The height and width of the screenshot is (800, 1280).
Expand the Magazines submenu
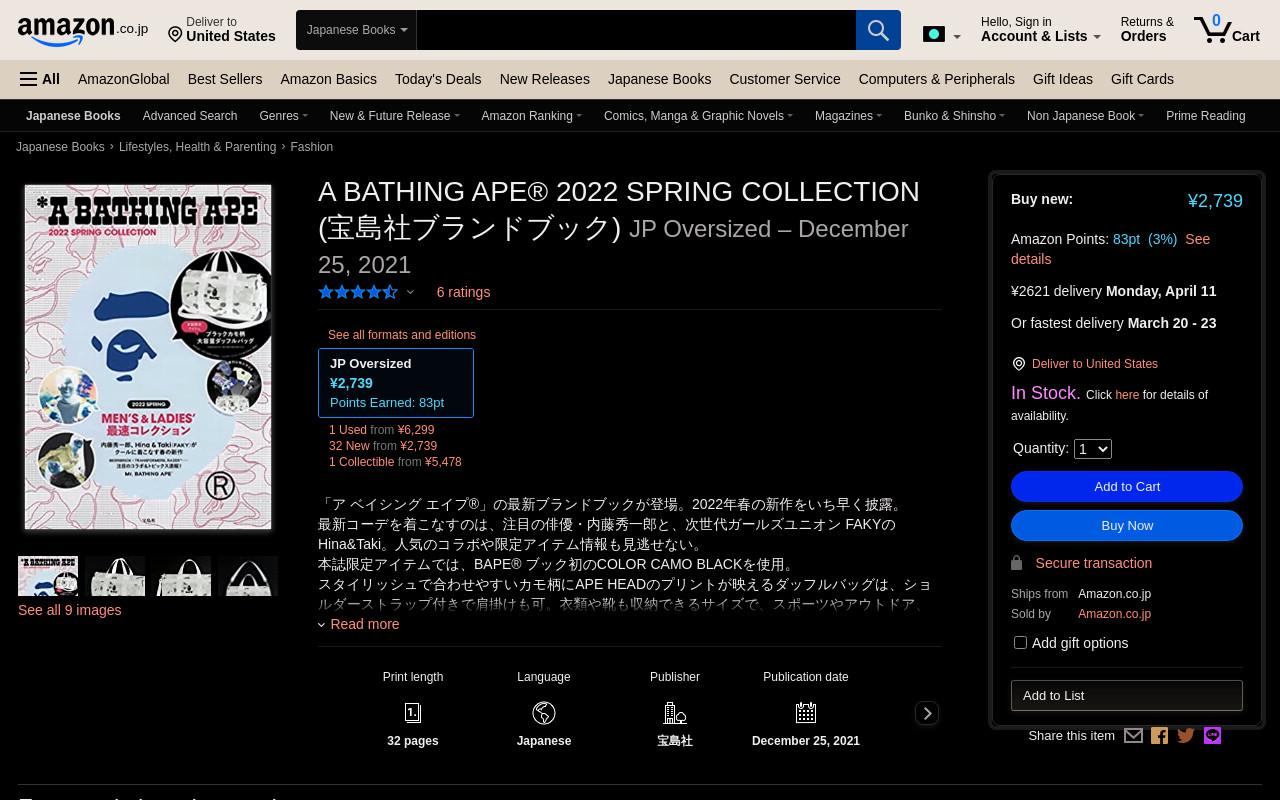coord(849,116)
